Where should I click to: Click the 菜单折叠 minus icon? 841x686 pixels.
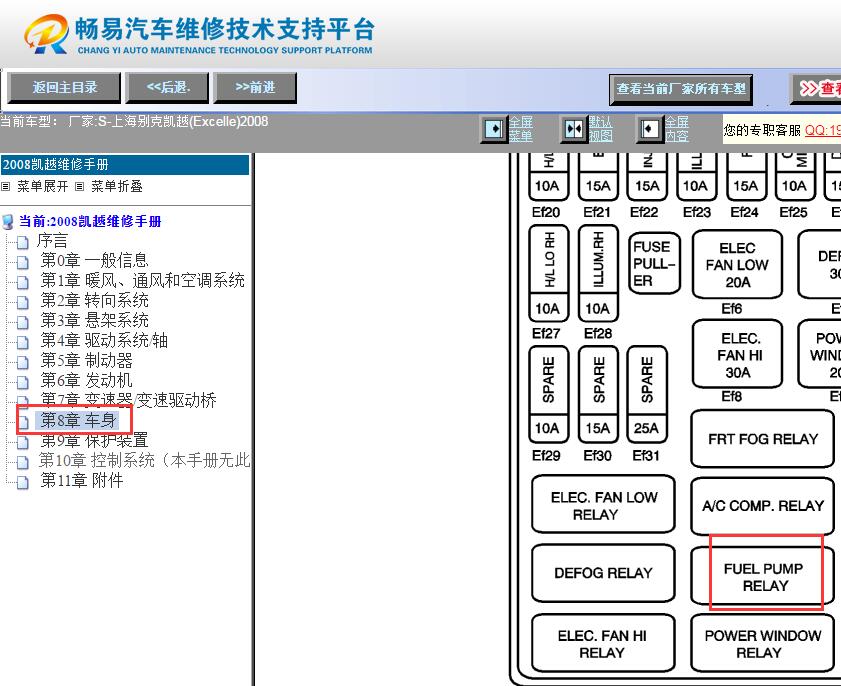pos(79,187)
